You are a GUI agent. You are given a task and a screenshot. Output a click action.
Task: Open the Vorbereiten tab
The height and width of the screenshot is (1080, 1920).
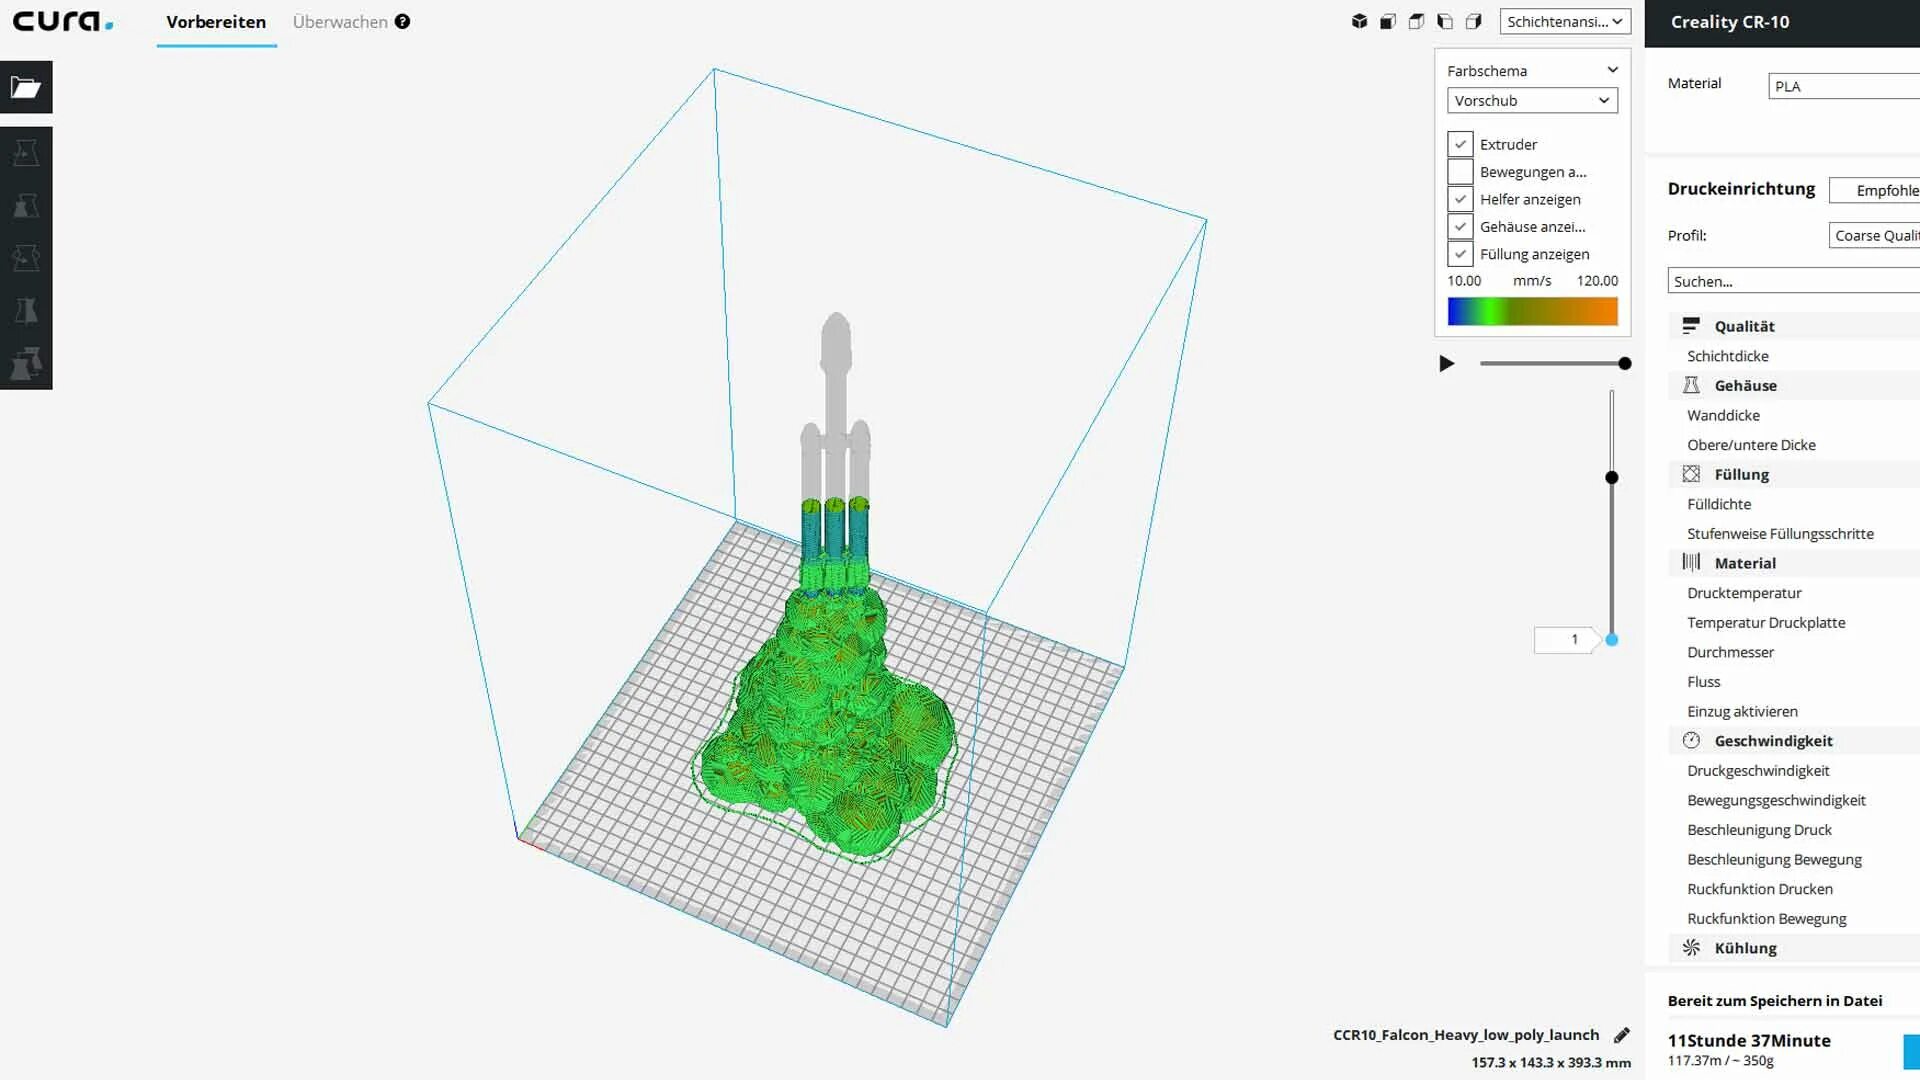click(x=216, y=22)
